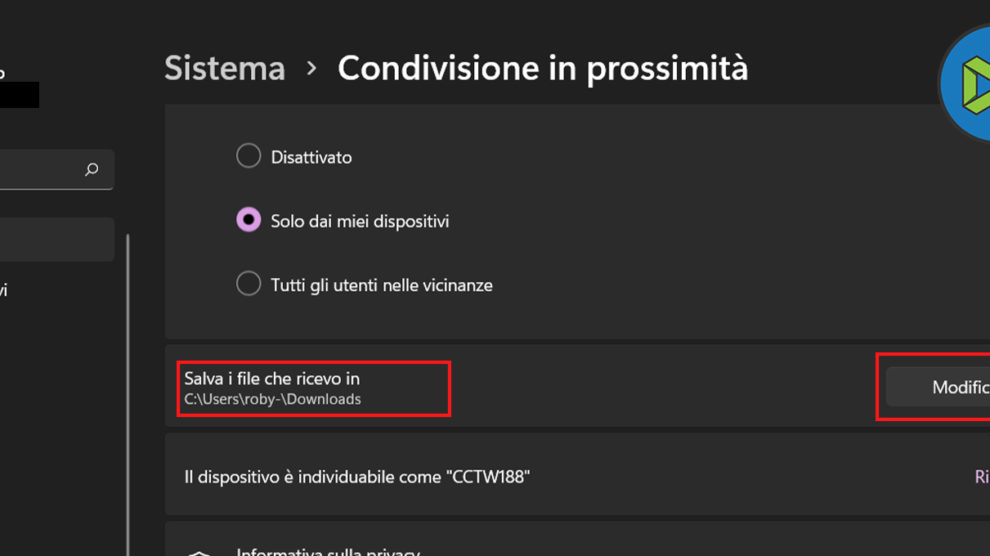Click the breadcrumb chevron after Sistema

coord(312,68)
